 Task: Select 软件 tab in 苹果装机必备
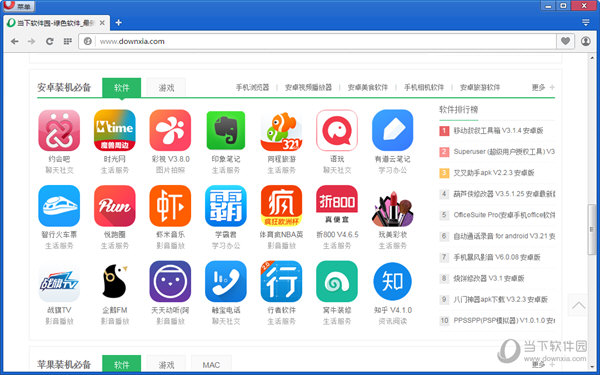click(122, 364)
